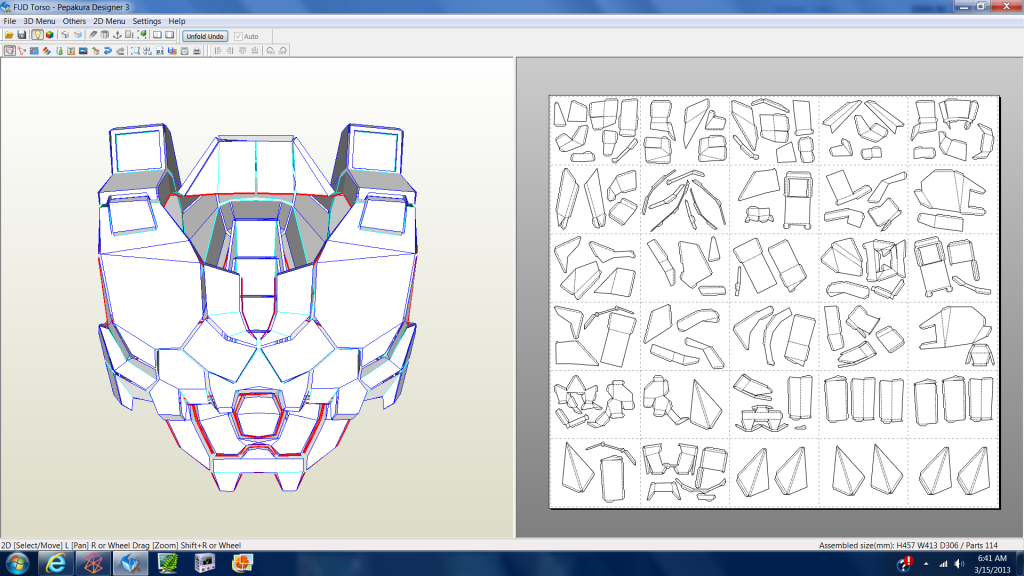Click the rotate-right circular arrow icon
The height and width of the screenshot is (576, 1024).
point(282,51)
